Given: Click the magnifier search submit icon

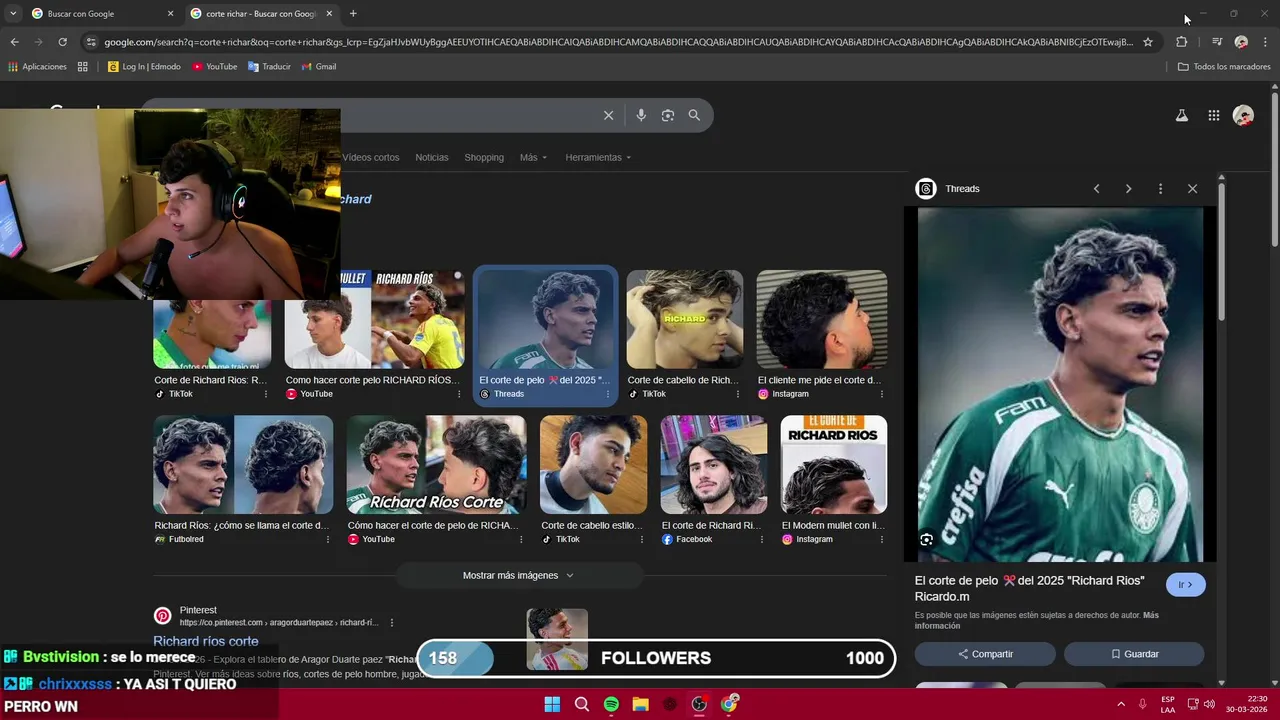Looking at the screenshot, I should coord(694,115).
